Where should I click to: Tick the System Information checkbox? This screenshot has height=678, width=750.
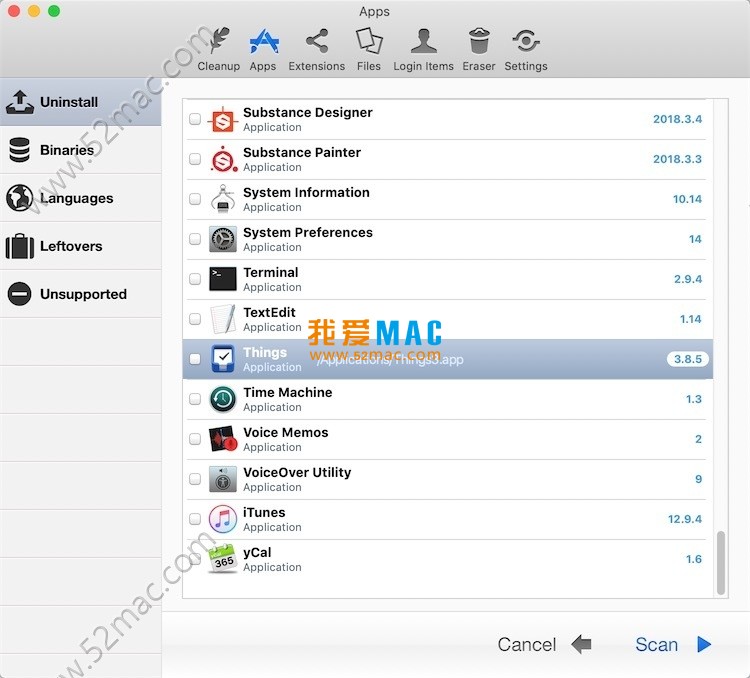point(195,199)
